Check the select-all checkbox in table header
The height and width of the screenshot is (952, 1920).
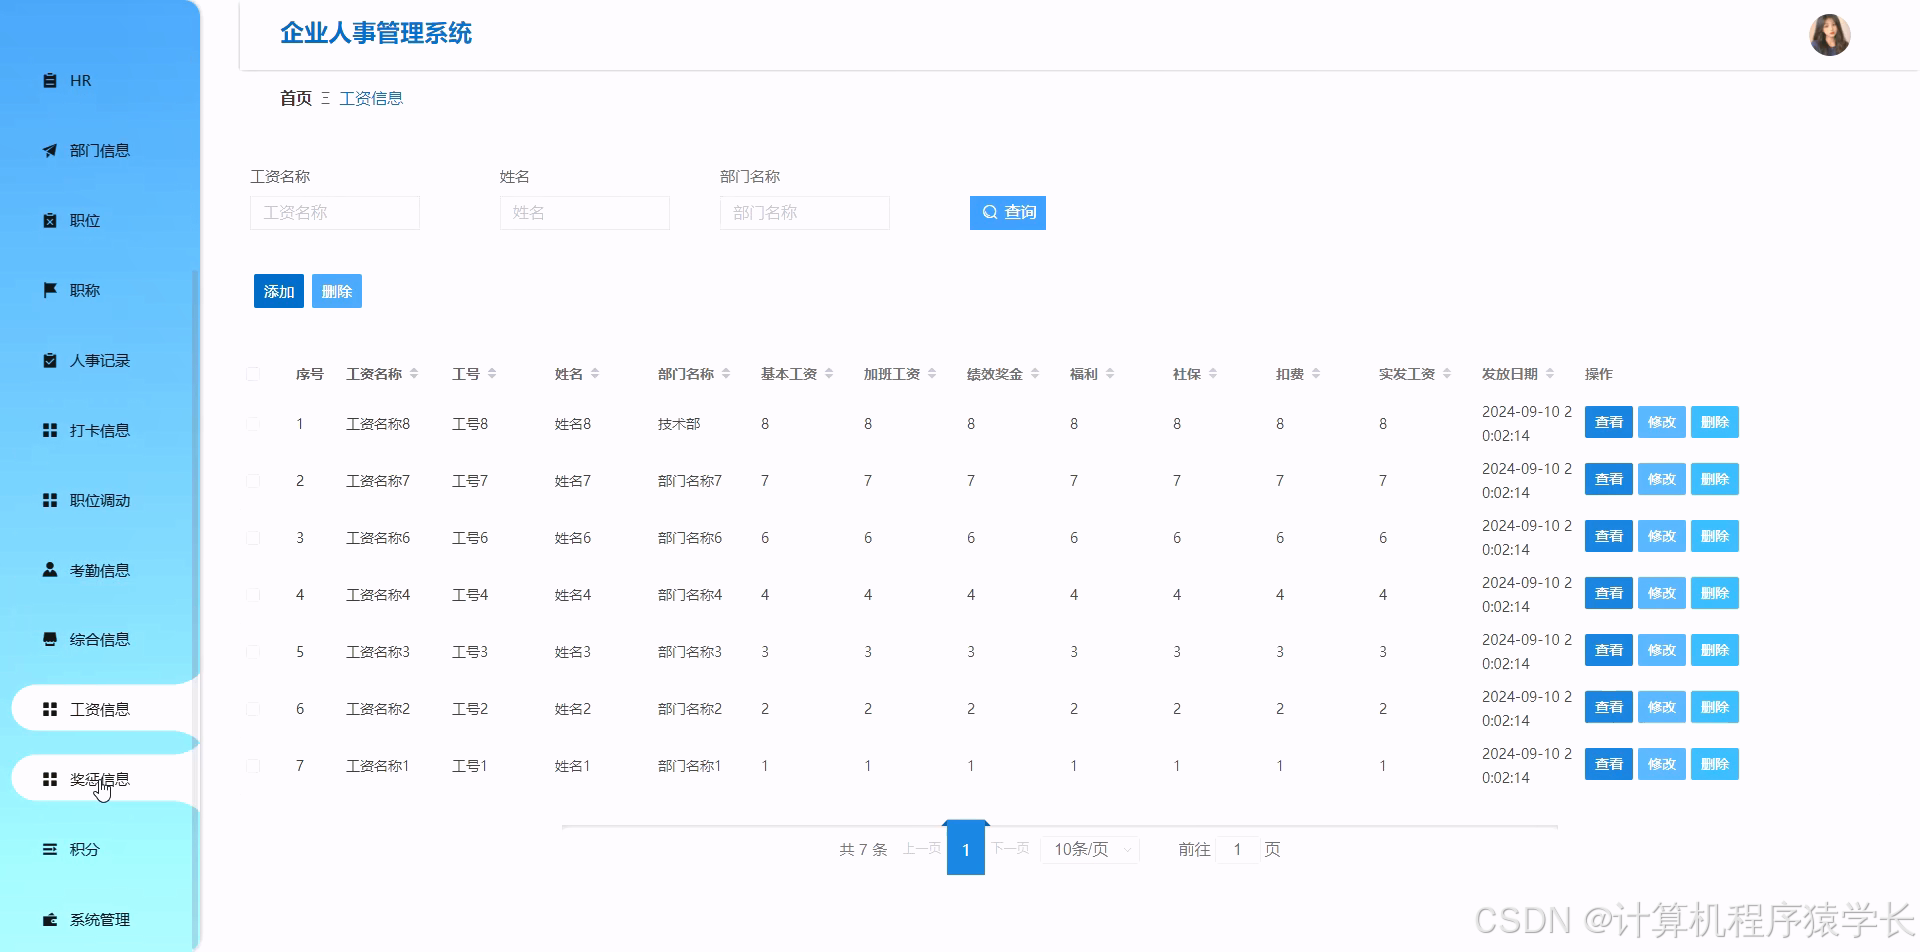coord(253,373)
